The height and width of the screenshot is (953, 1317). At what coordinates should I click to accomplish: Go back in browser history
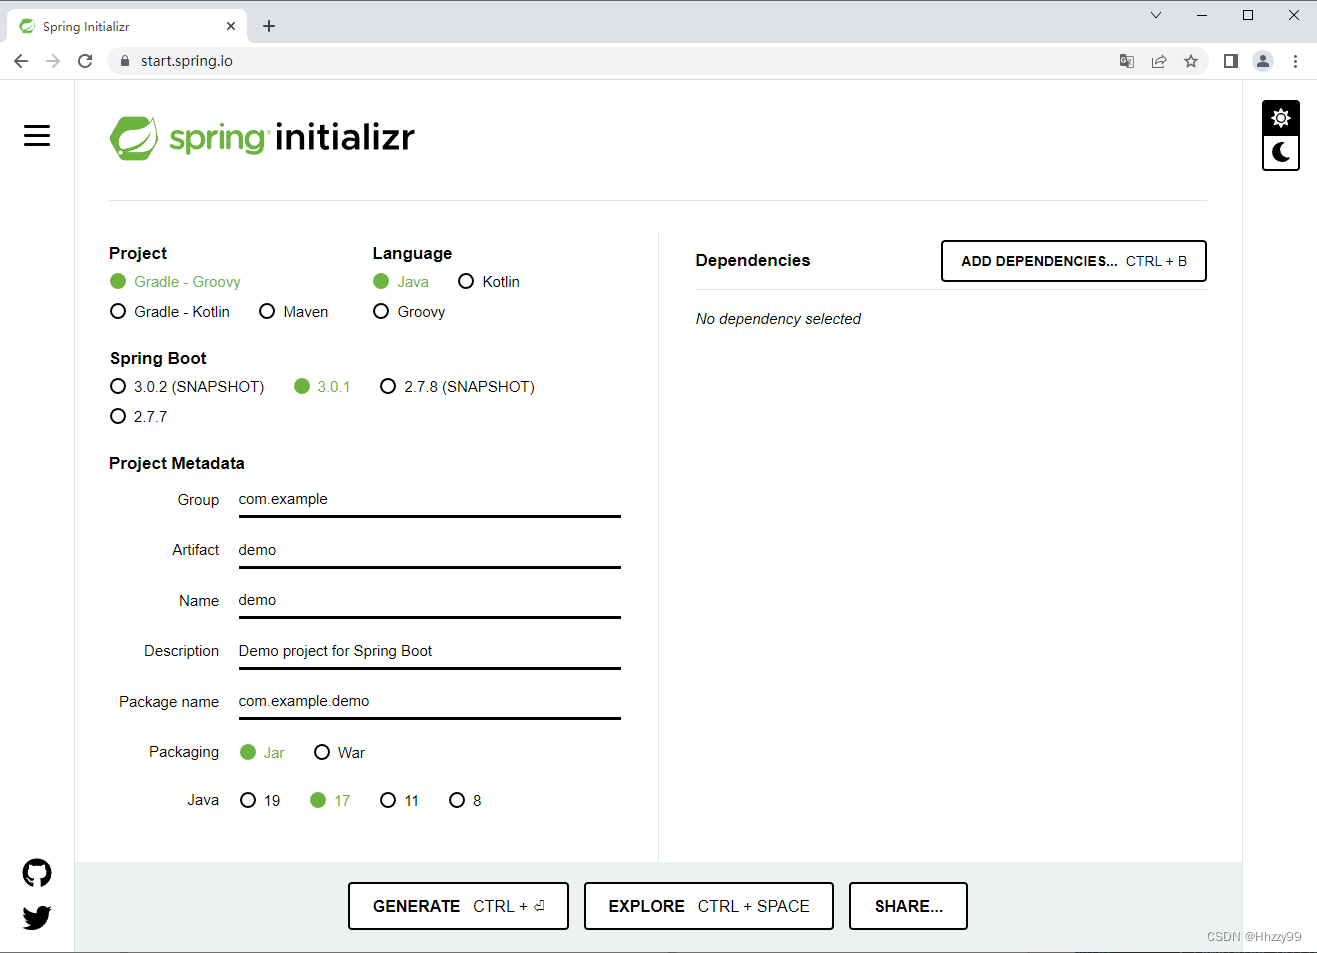[x=21, y=61]
